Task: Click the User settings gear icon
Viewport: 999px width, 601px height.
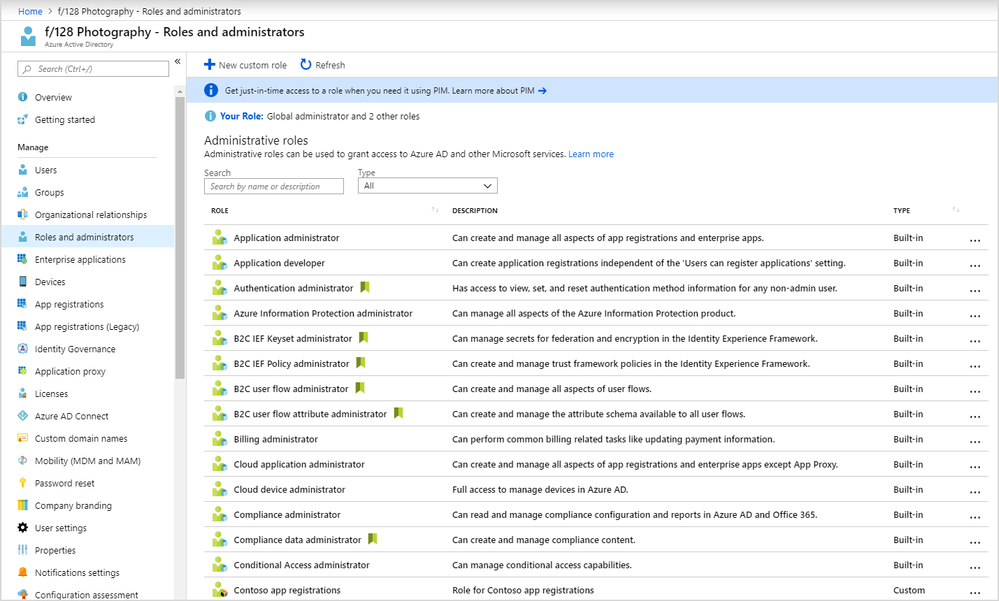Action: pyautogui.click(x=23, y=527)
